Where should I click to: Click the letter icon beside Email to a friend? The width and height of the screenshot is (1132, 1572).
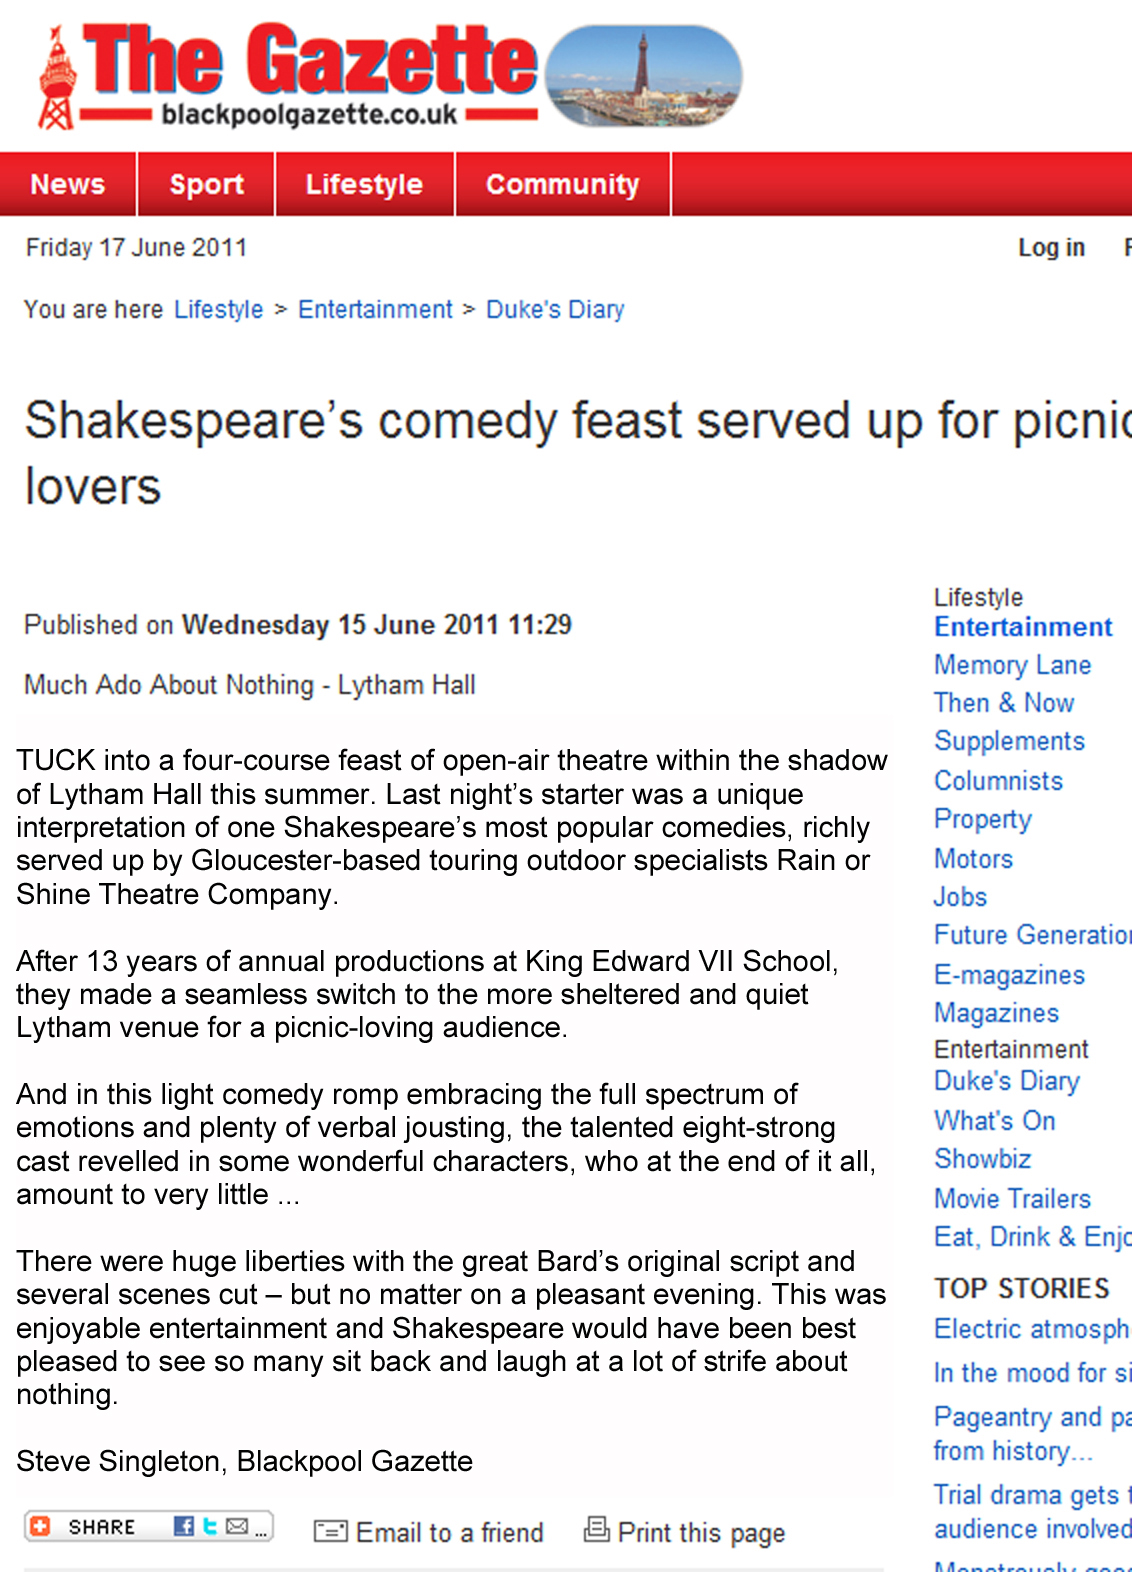click(330, 1531)
